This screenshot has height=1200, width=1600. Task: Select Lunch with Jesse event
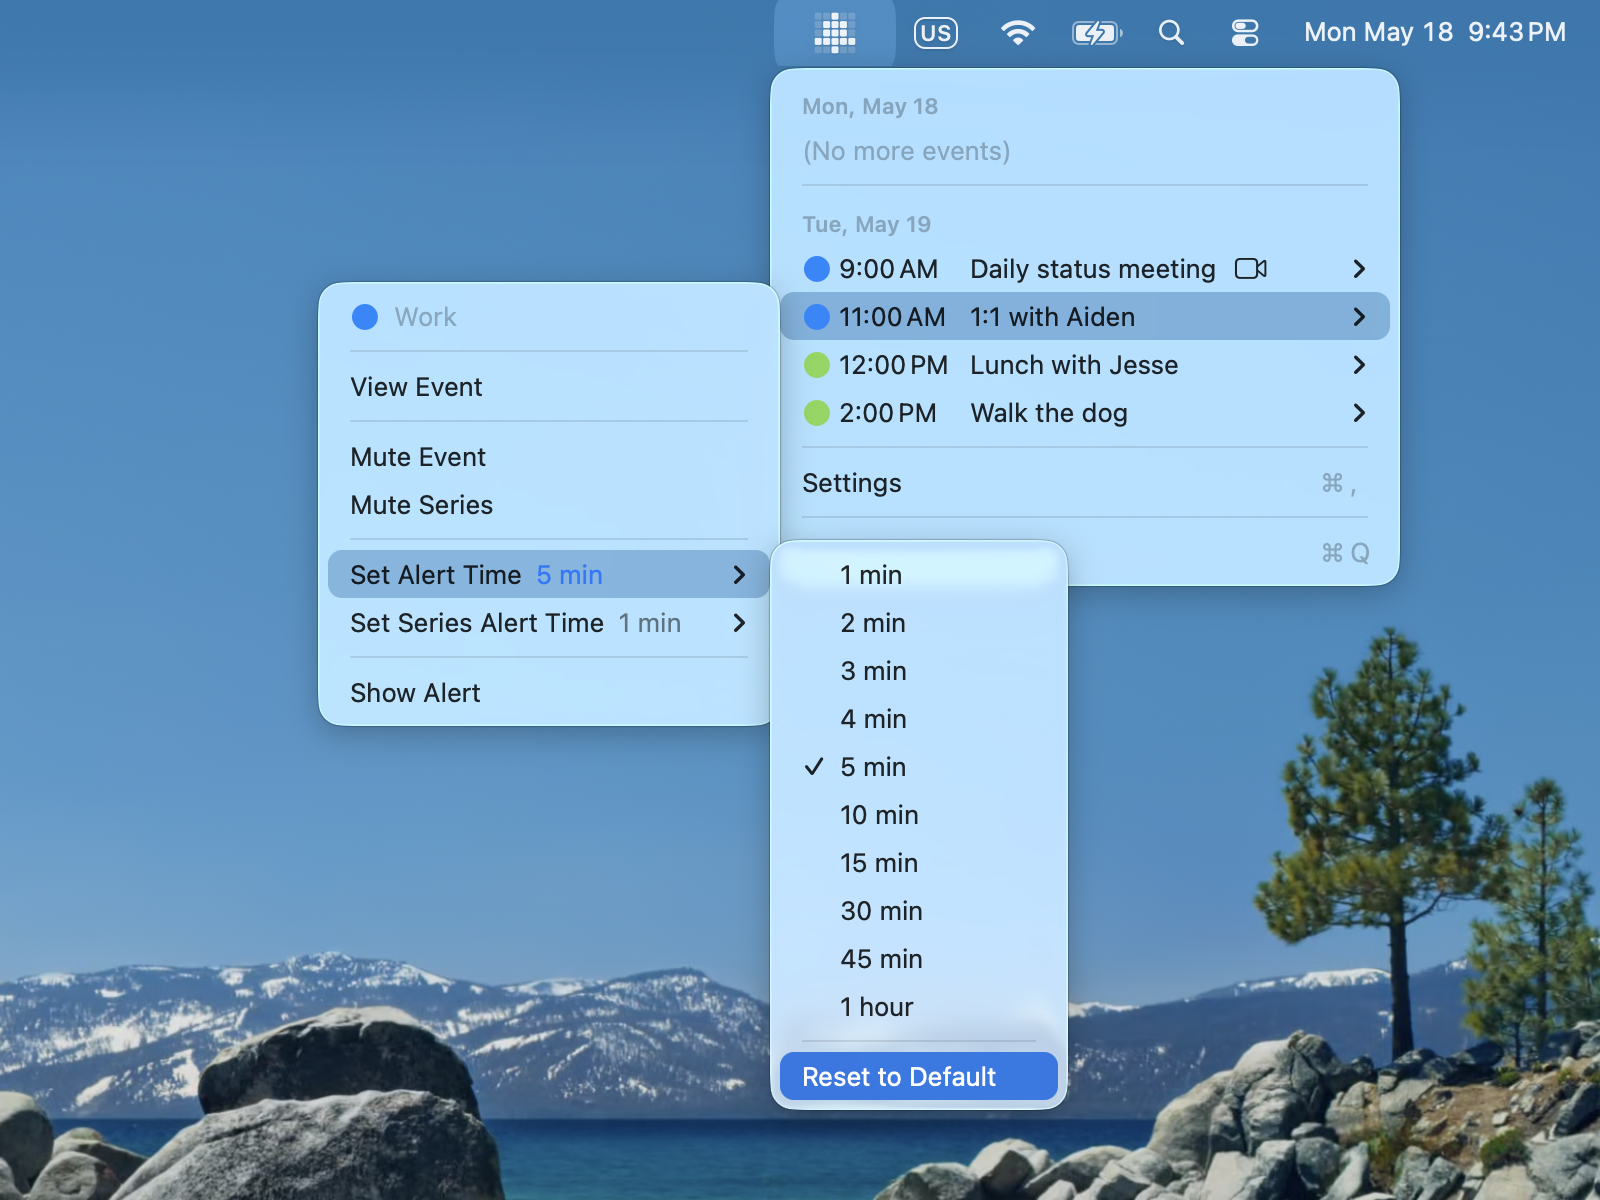click(x=1085, y=365)
